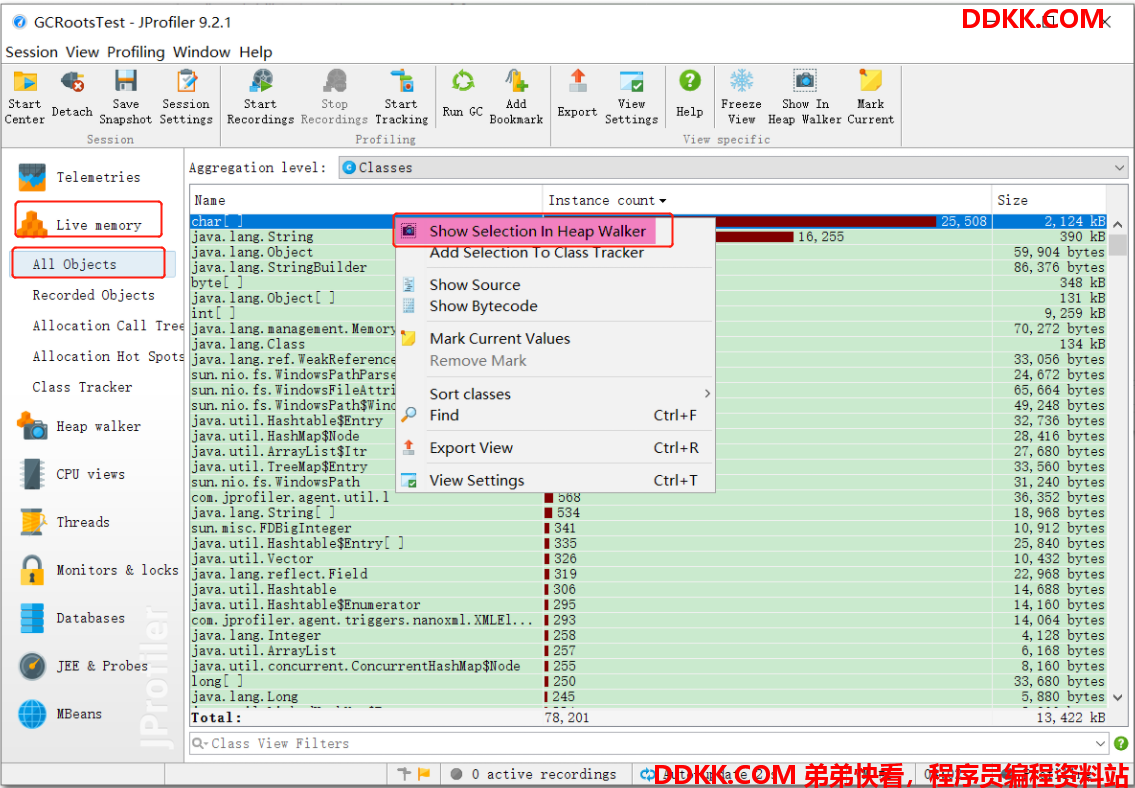Select Export View in the context menu
The image size is (1135, 788).
(555, 448)
